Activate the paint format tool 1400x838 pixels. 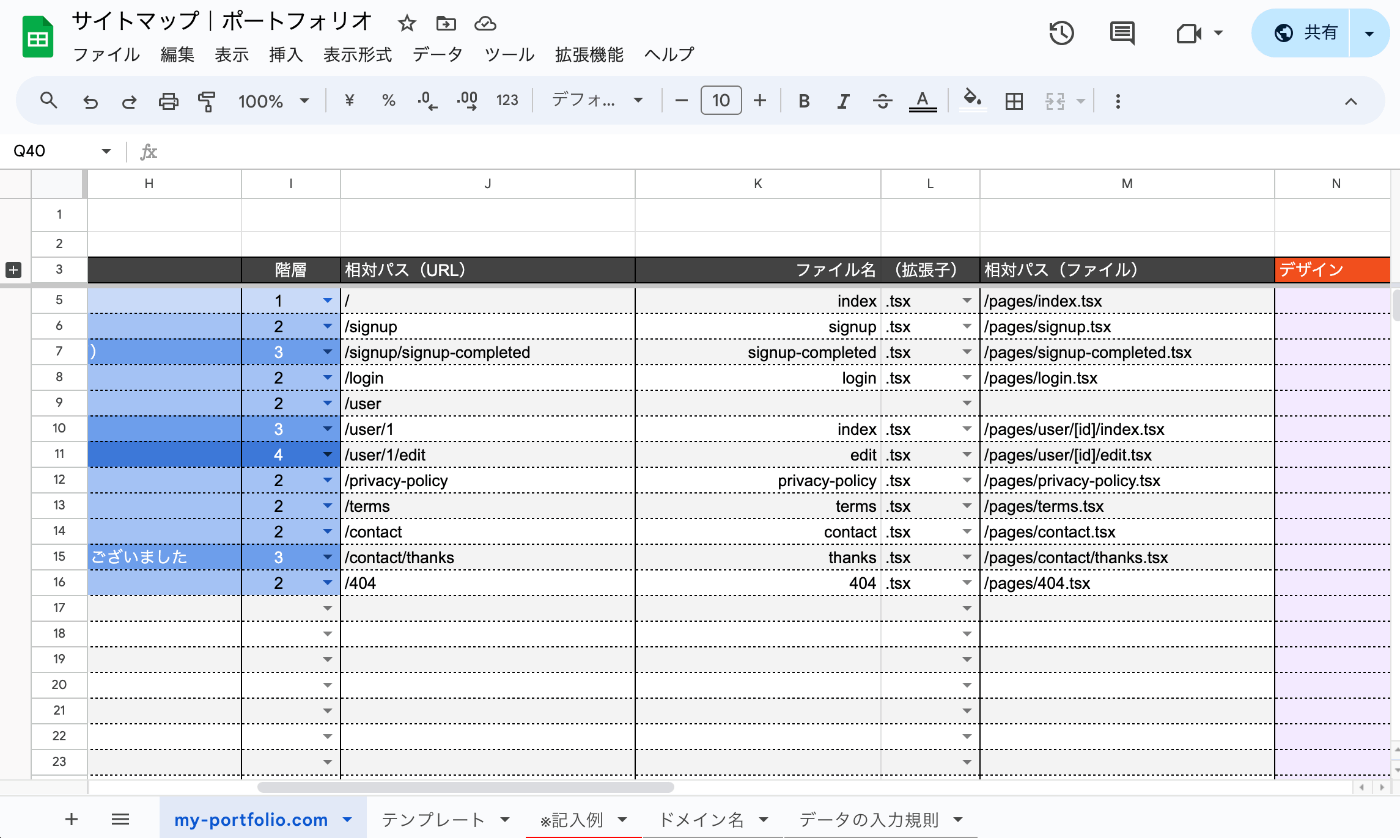207,100
